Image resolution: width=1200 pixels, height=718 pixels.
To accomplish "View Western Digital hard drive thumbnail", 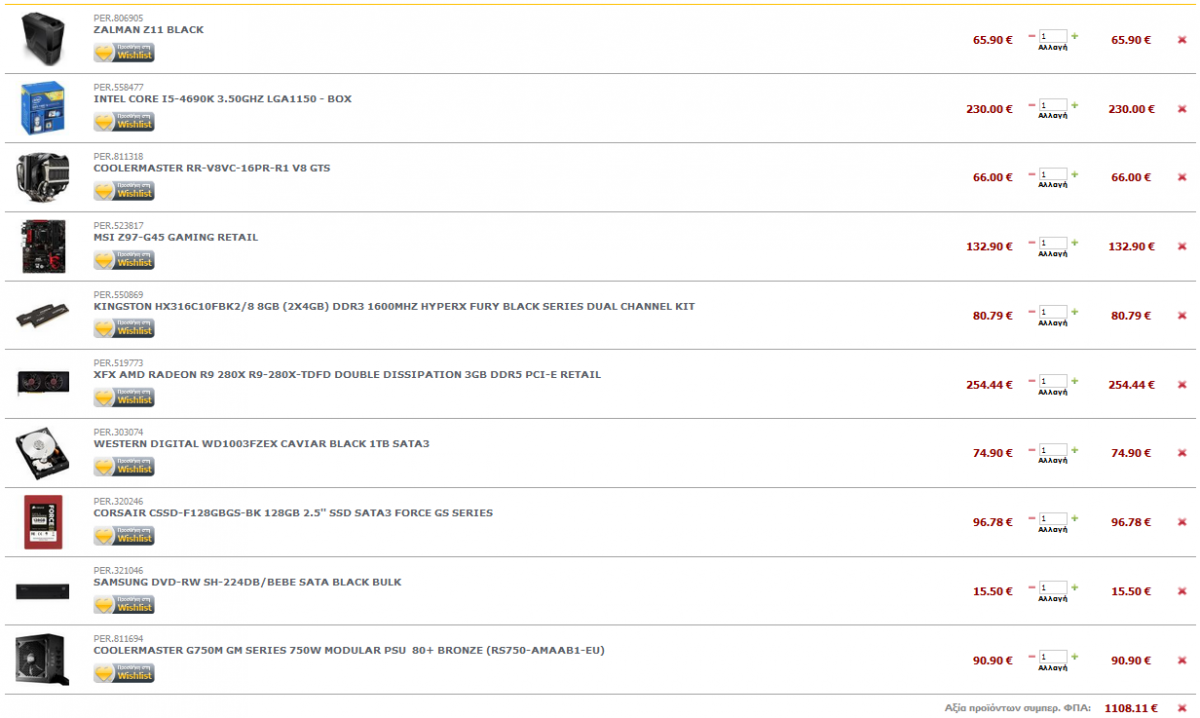I will click(x=43, y=453).
